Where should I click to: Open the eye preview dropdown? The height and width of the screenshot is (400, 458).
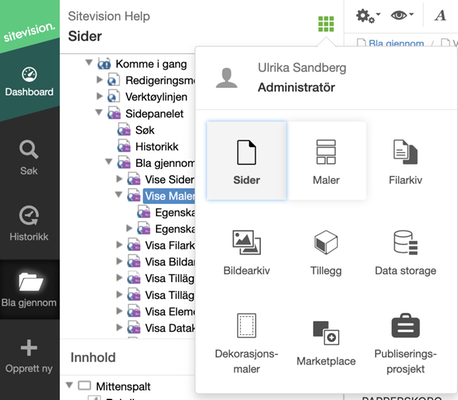pos(402,15)
